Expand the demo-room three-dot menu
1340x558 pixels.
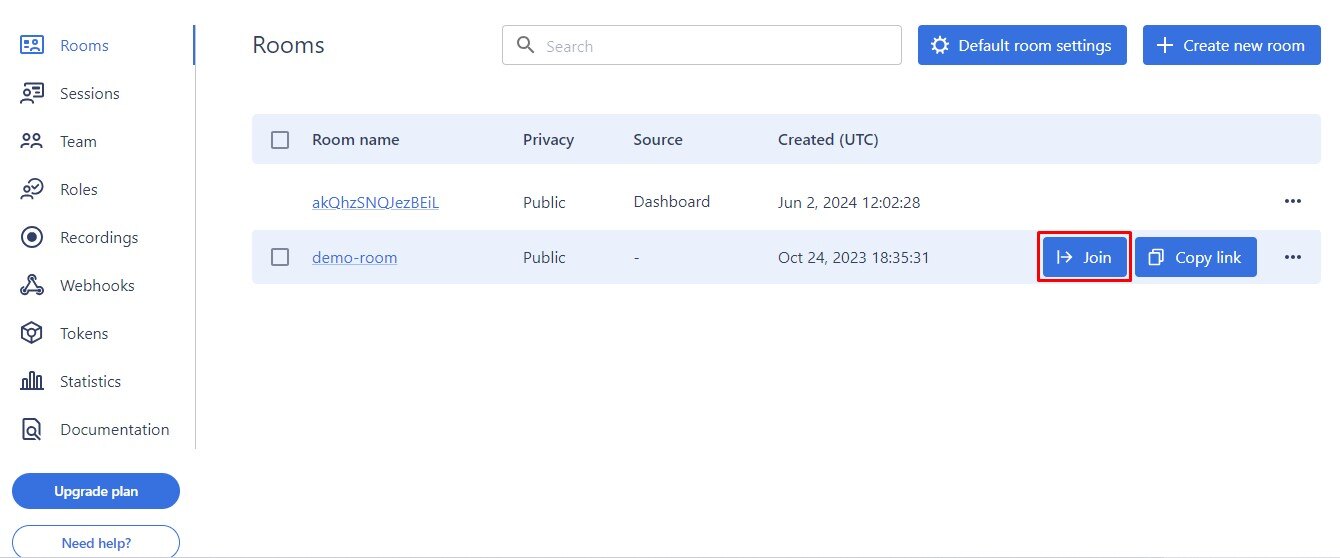[1292, 257]
